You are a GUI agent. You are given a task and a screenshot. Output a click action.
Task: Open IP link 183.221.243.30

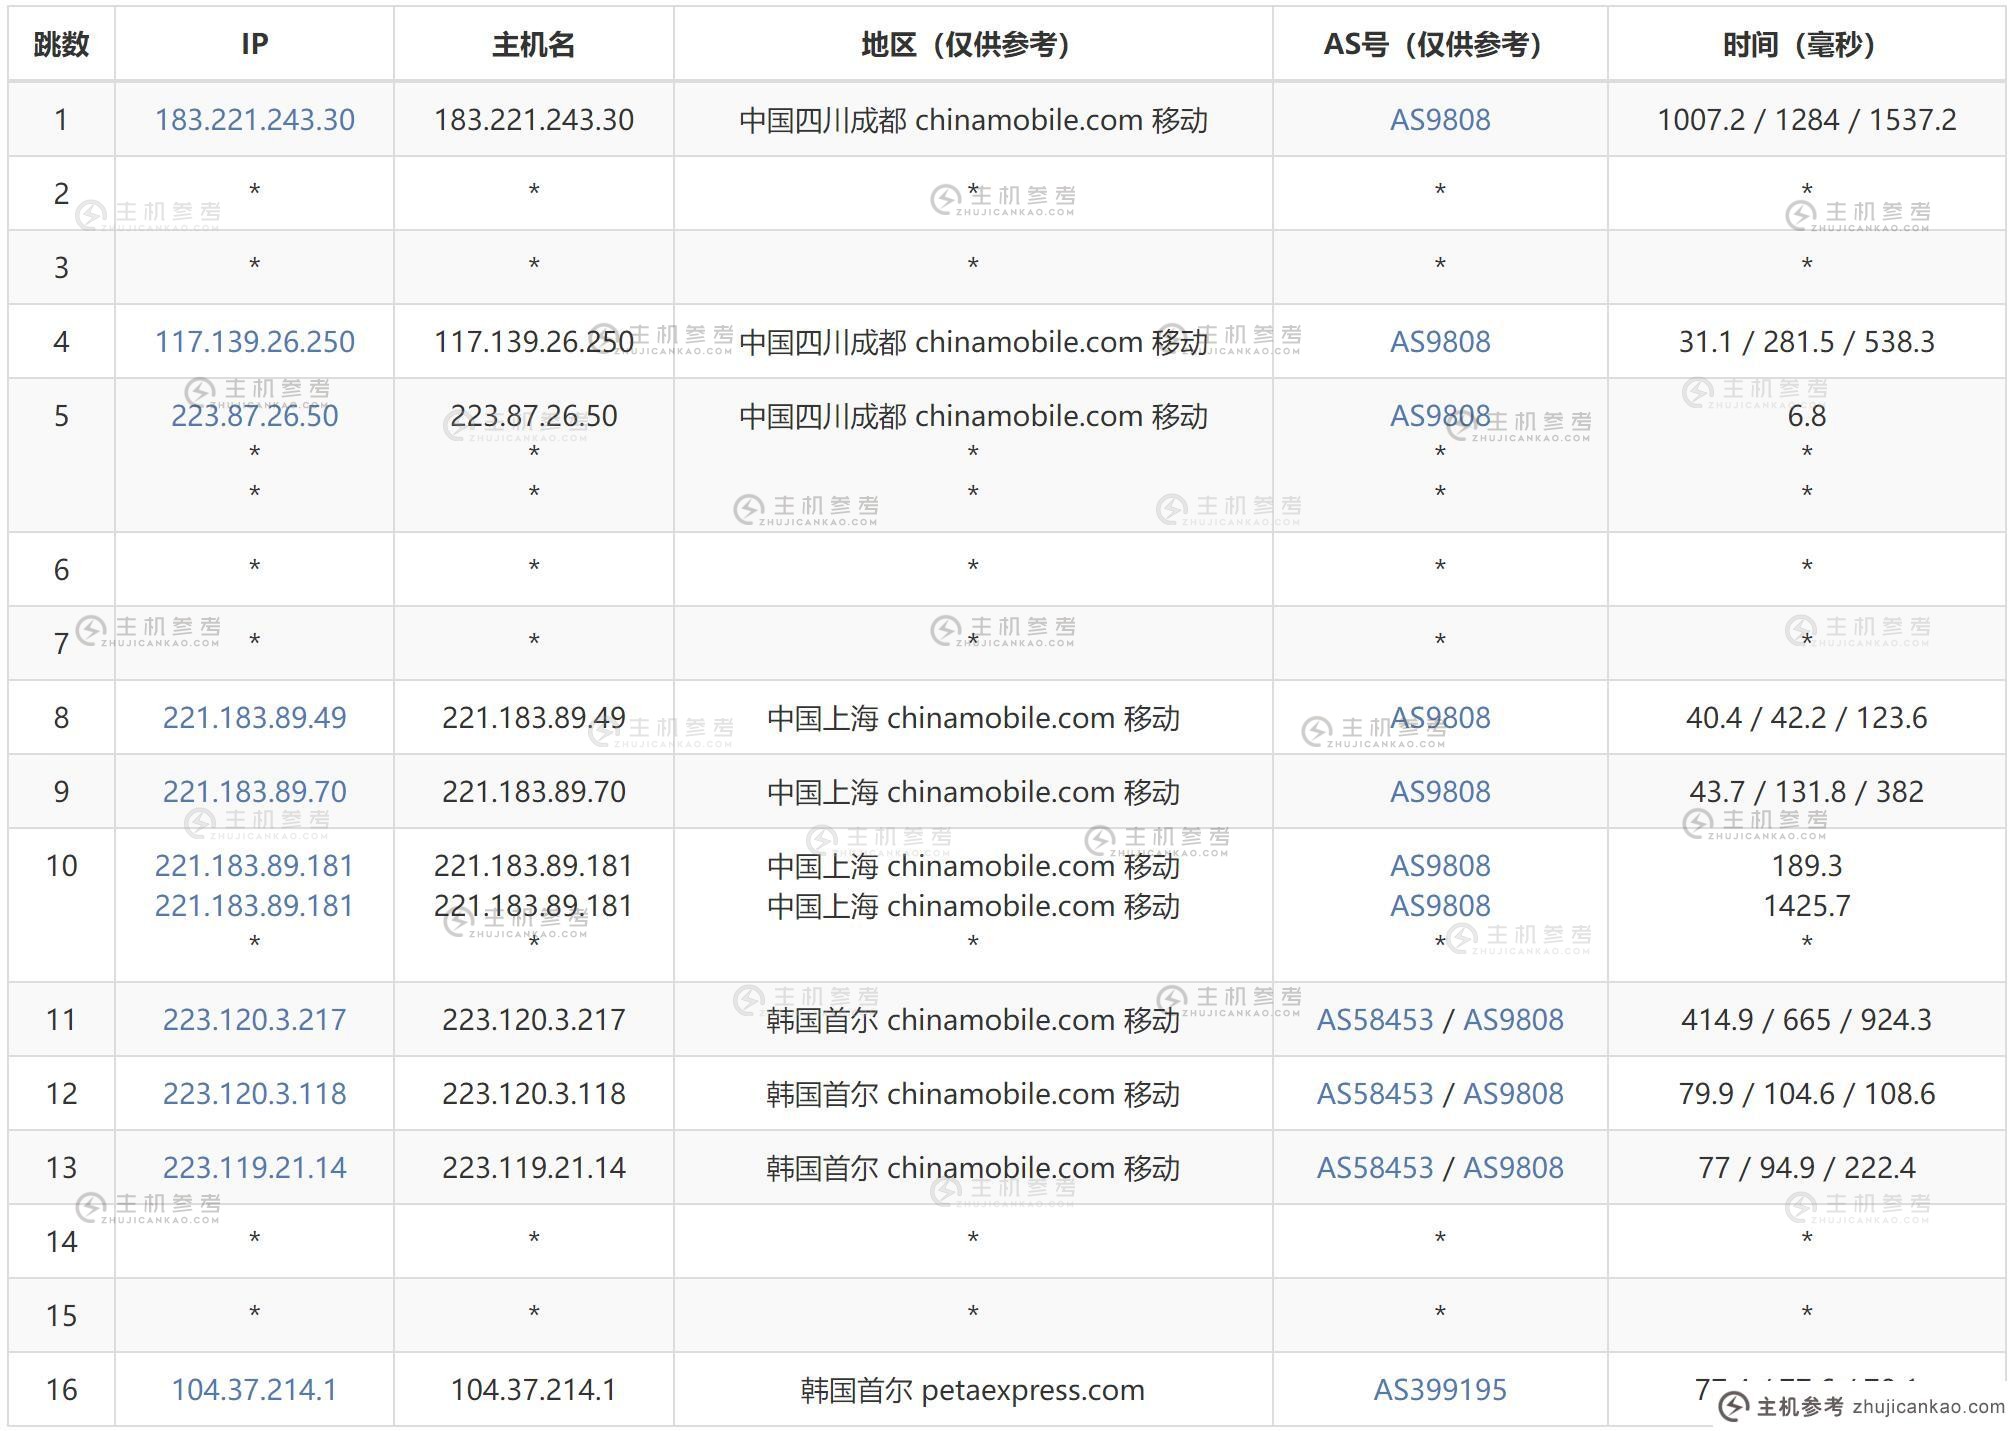pyautogui.click(x=254, y=120)
